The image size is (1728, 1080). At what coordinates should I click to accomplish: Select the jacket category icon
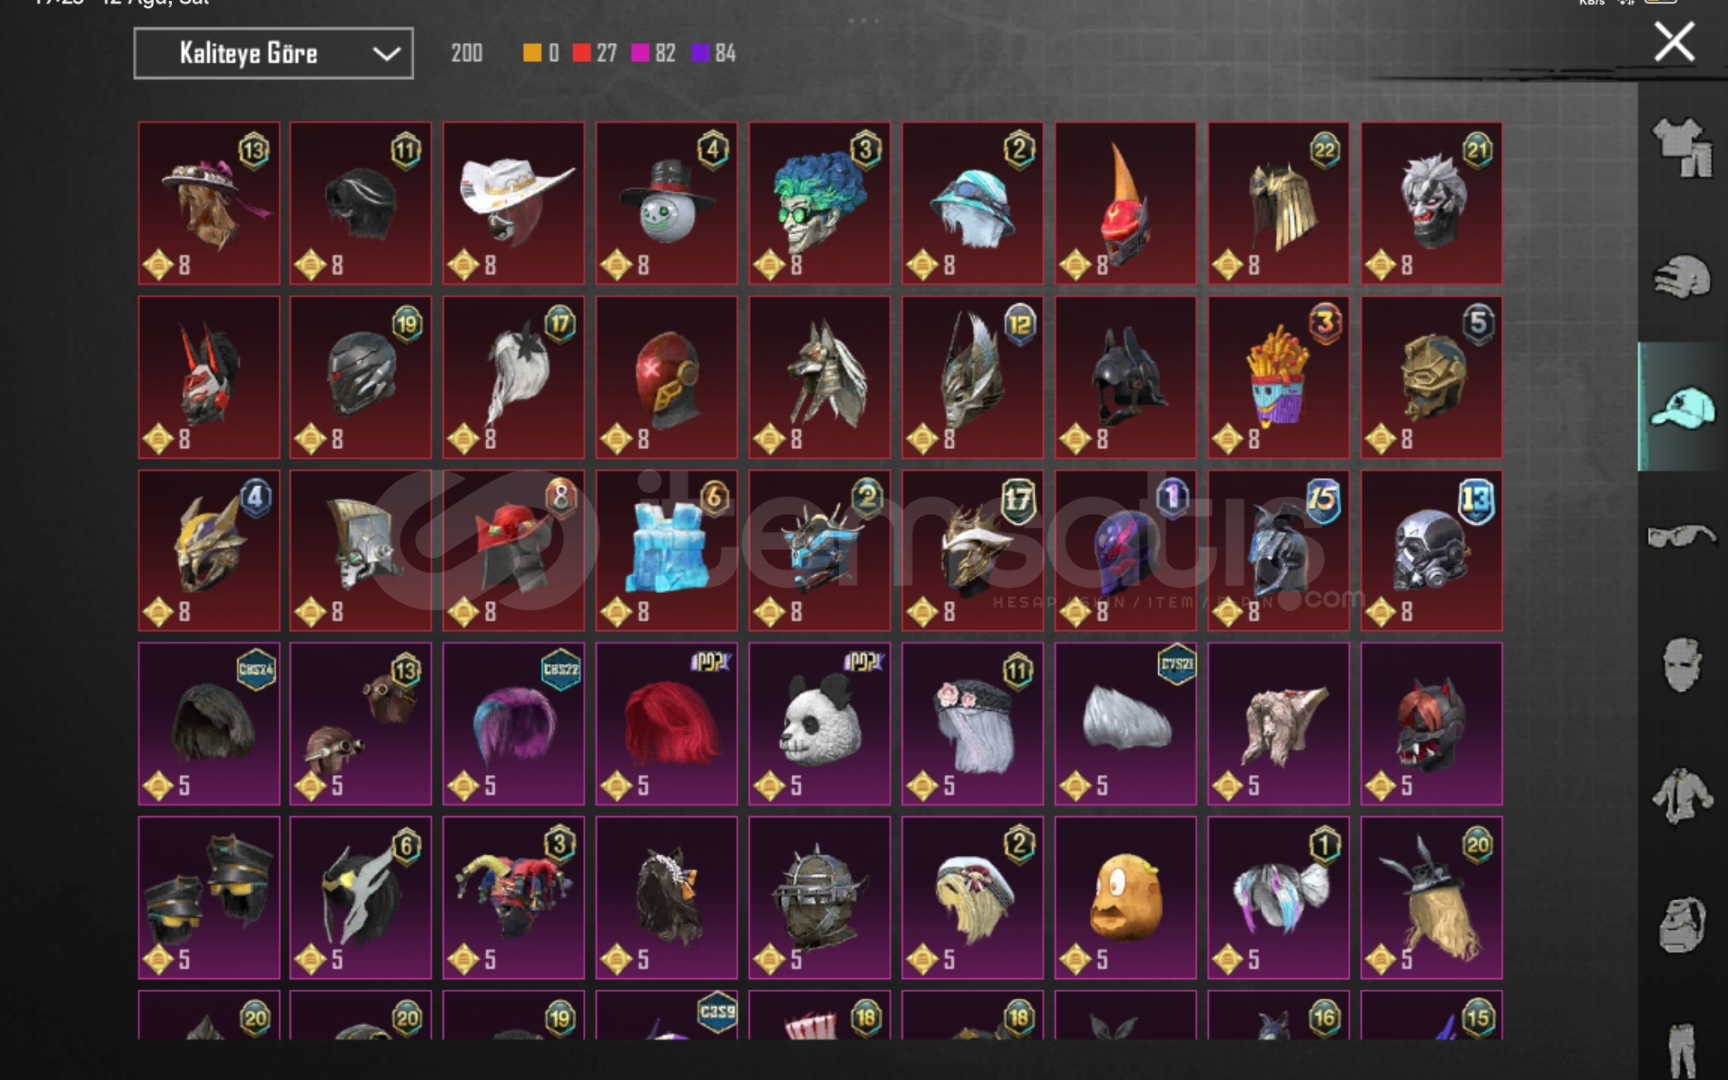(x=1682, y=796)
